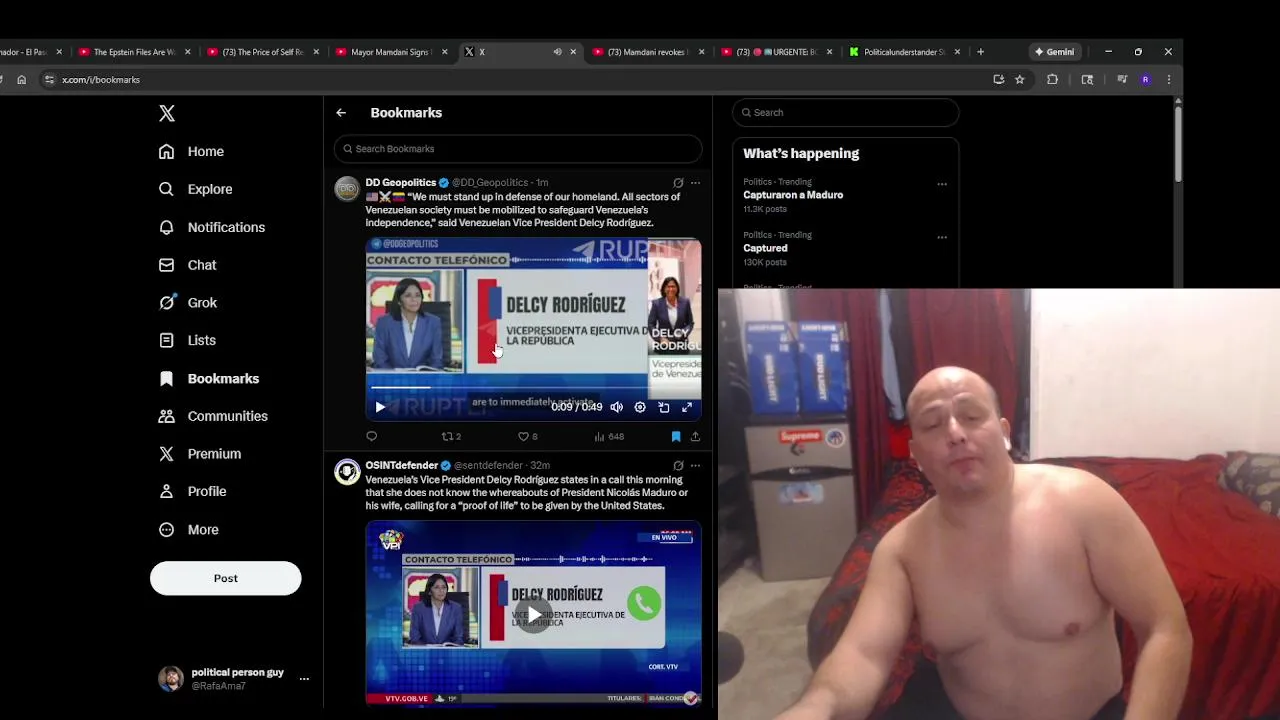Like the DD Geopolitics post
Image resolution: width=1280 pixels, height=720 pixels.
coord(527,436)
